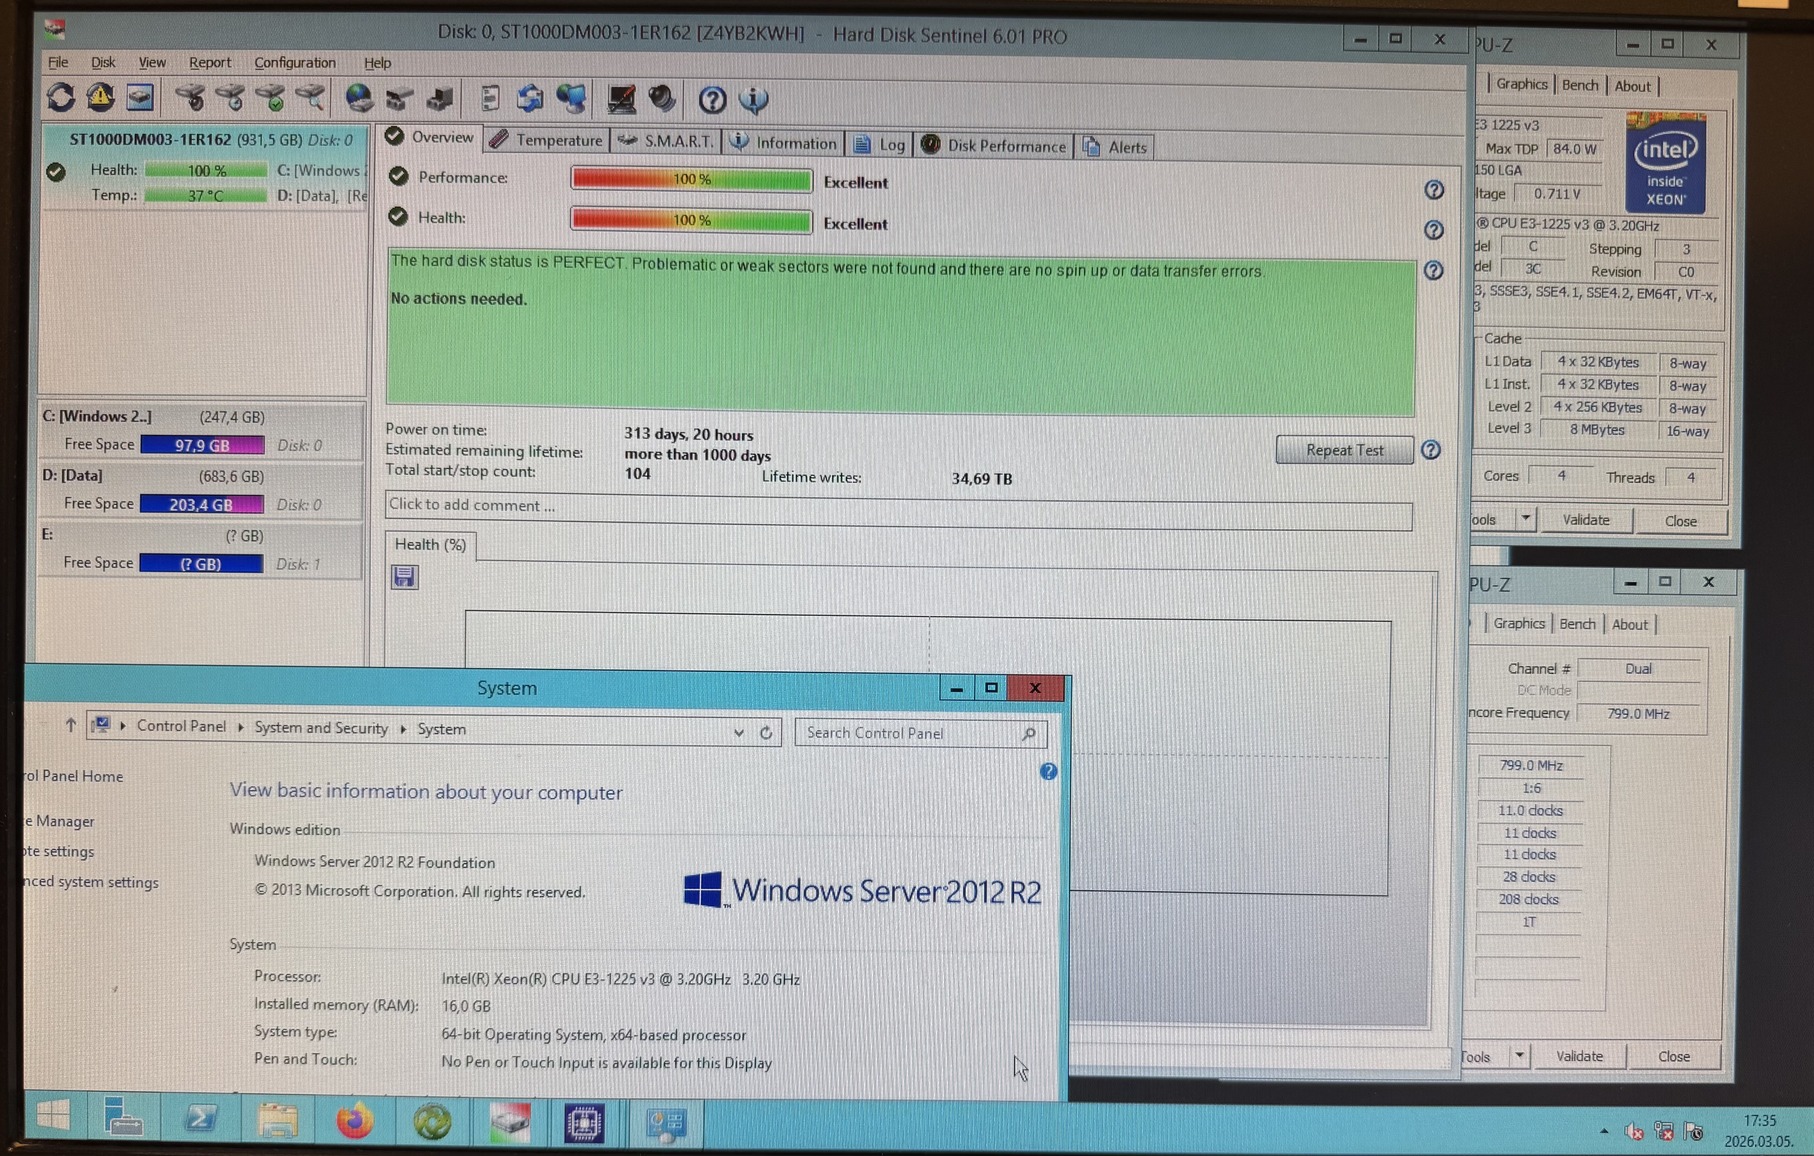Open the File menu

click(x=58, y=62)
